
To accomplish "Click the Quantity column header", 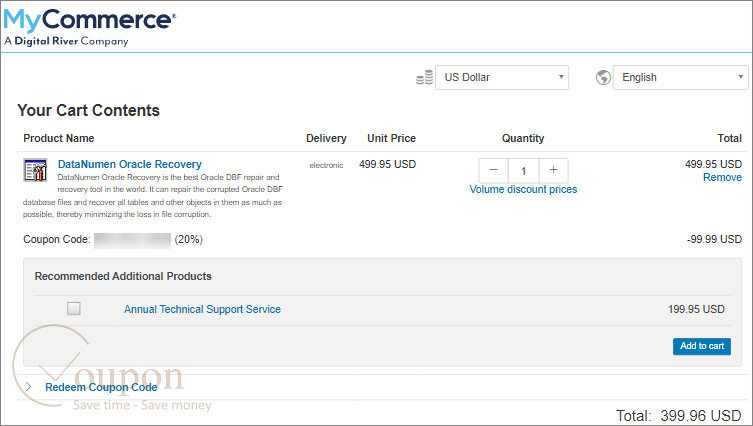I will pyautogui.click(x=523, y=138).
